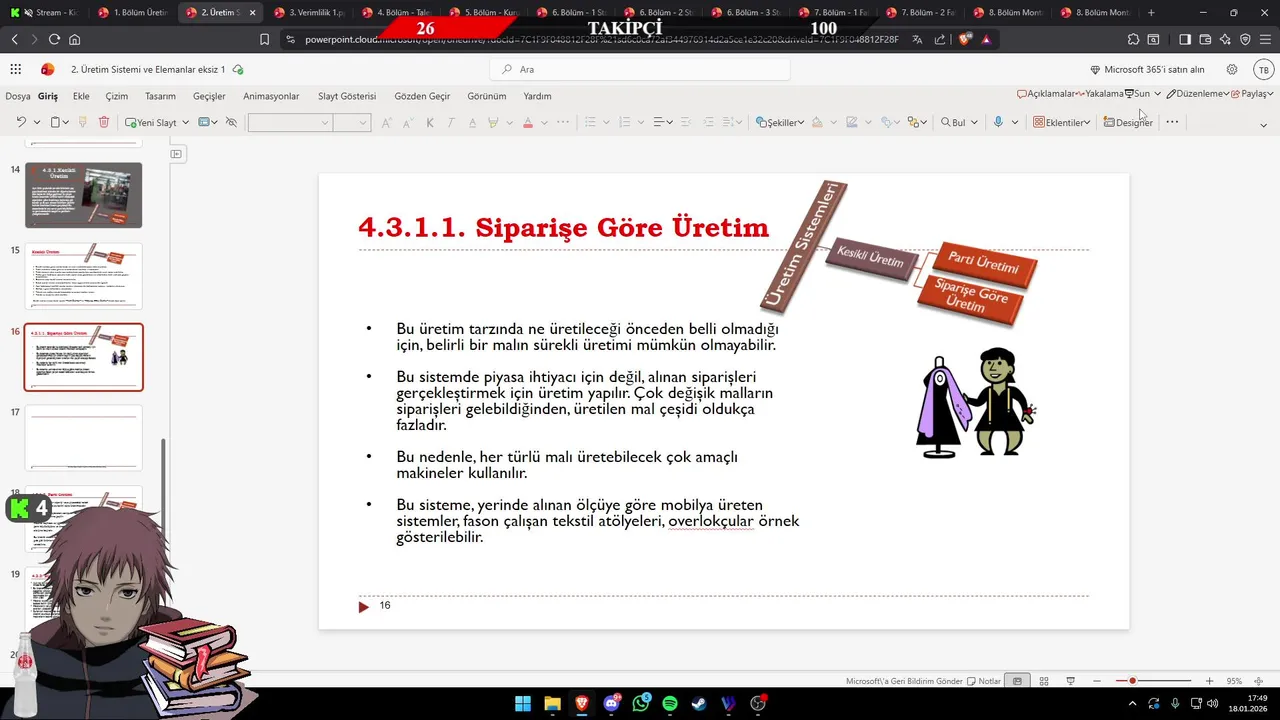Click the Arrange objects icon
Image resolution: width=1280 pixels, height=720 pixels.
point(912,122)
